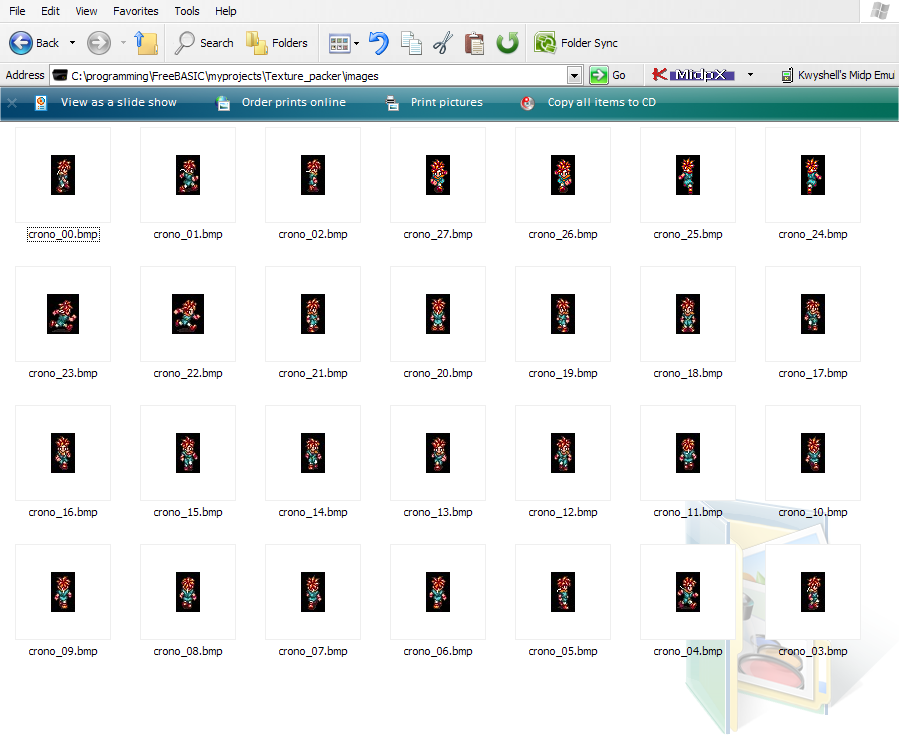Open the MidpX toolbar dropdown arrow
This screenshot has width=899, height=742.
click(751, 75)
